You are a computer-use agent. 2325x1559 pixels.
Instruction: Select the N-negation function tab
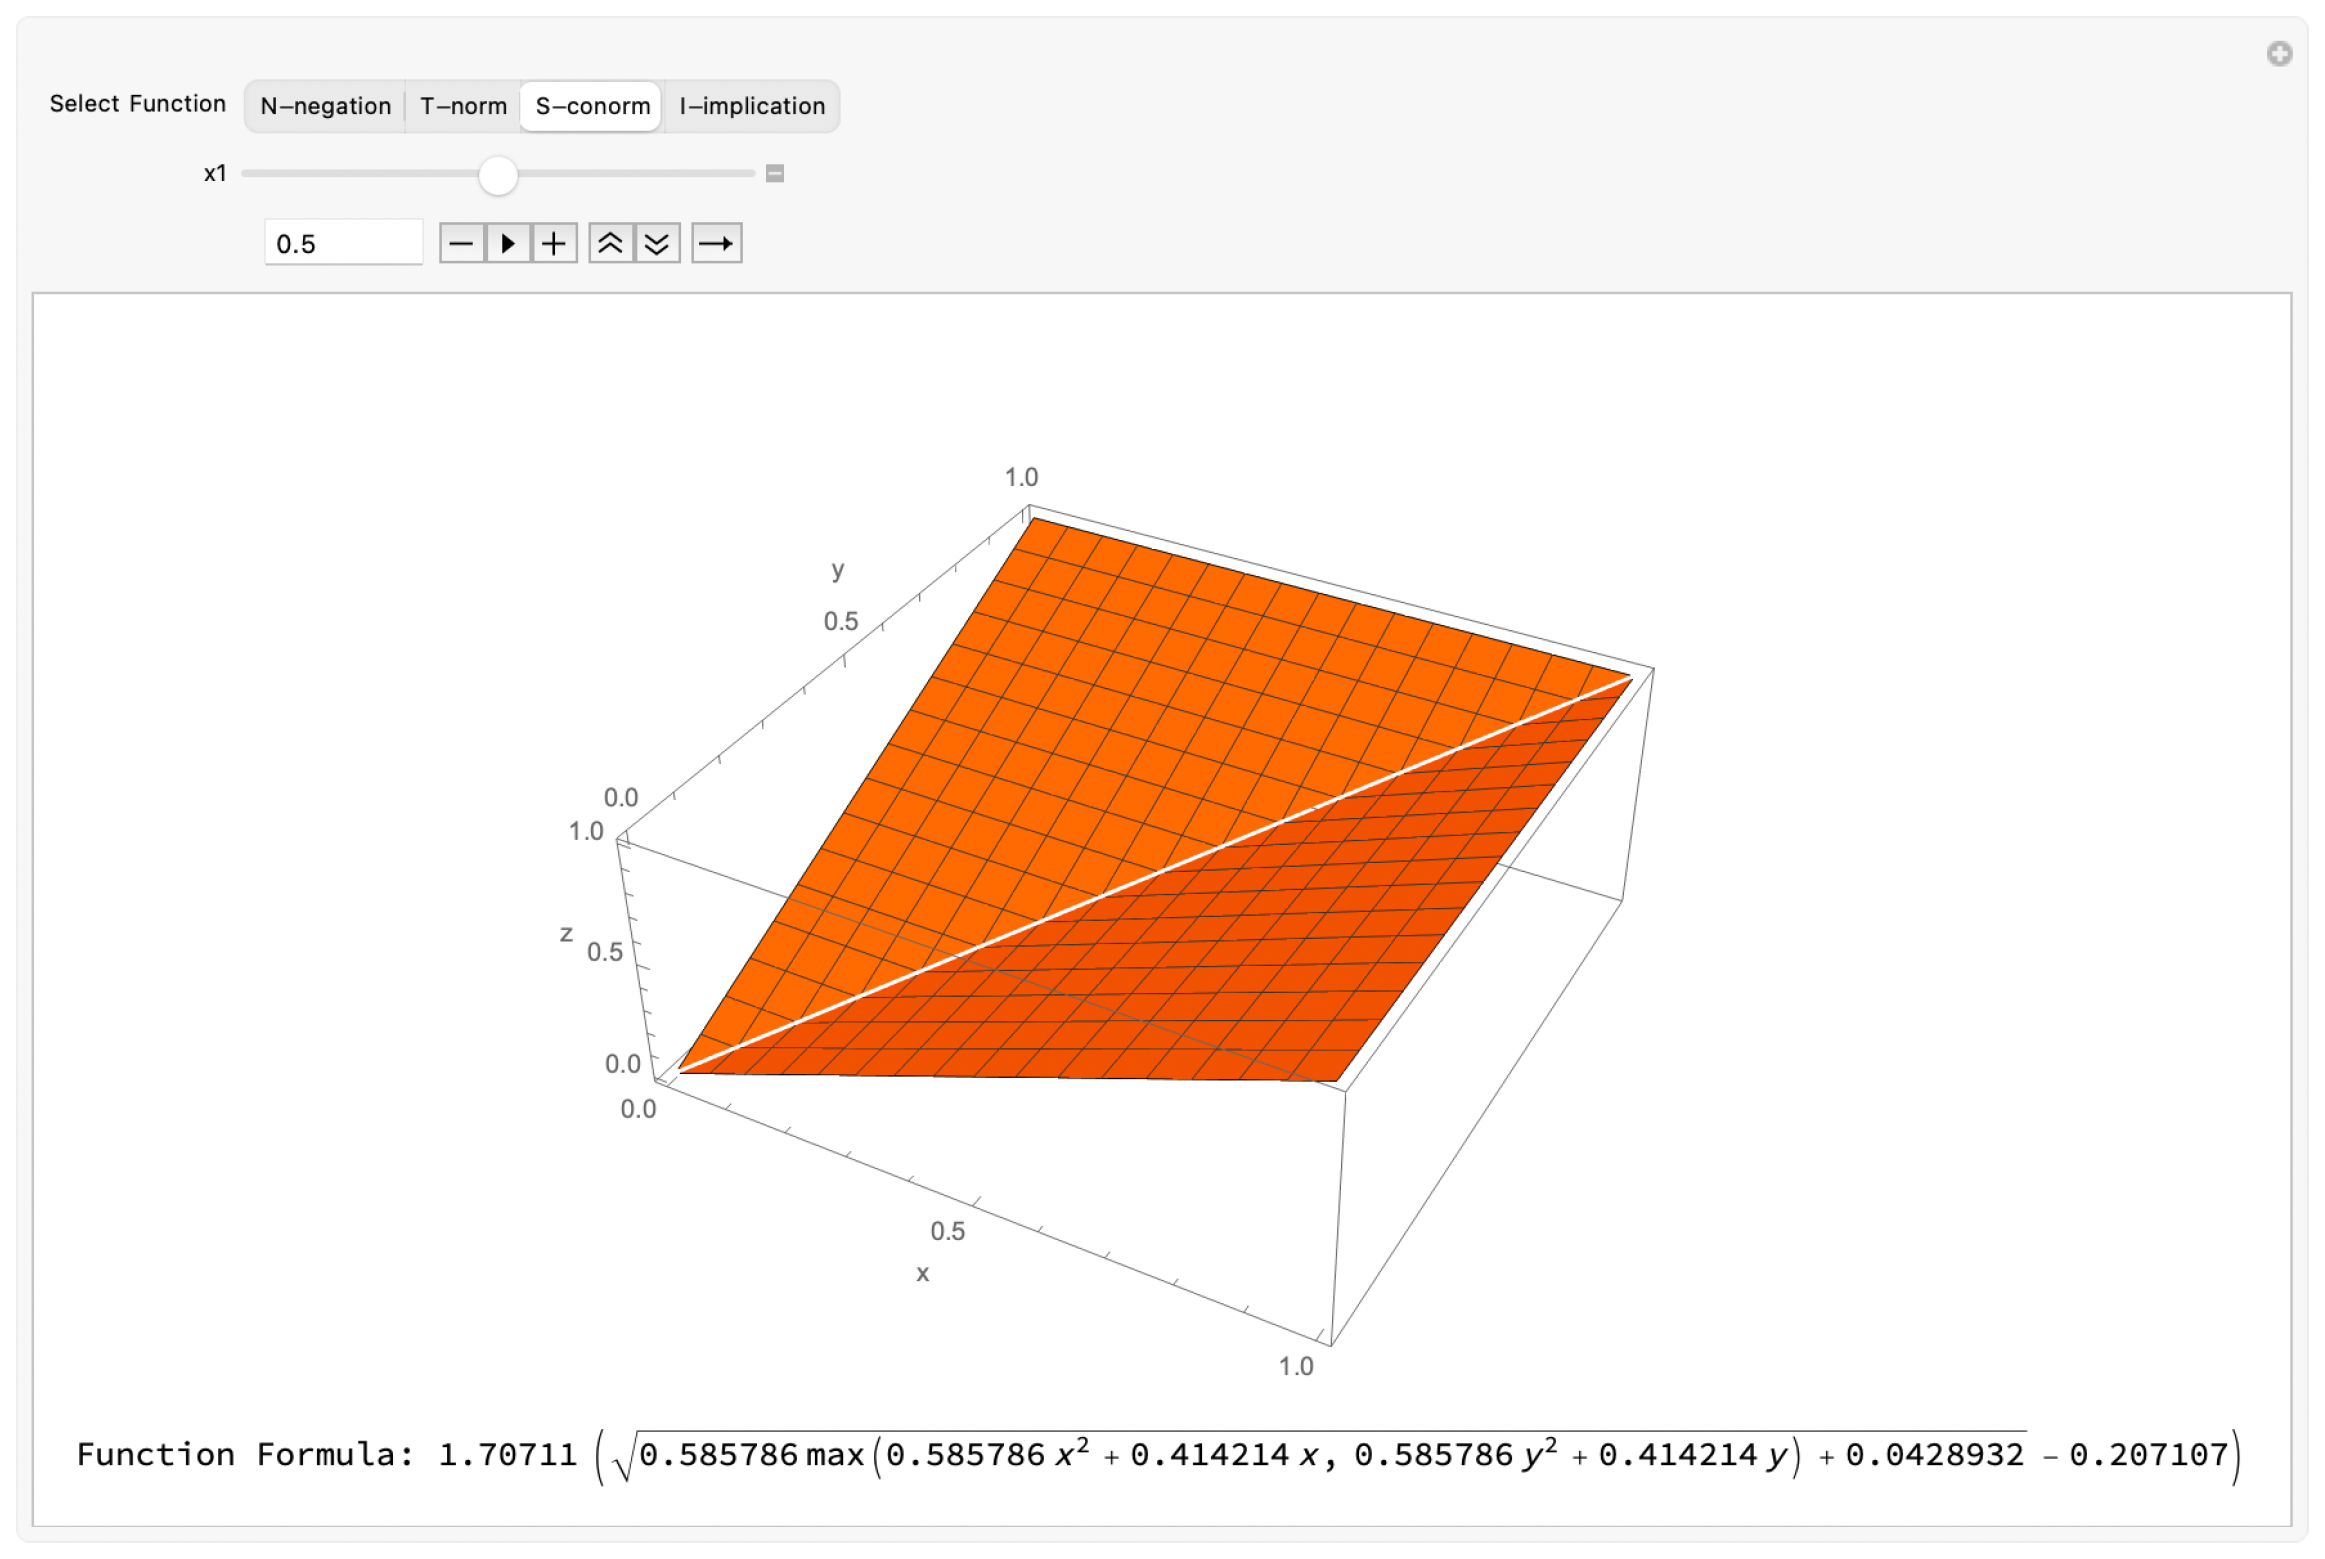pos(325,106)
